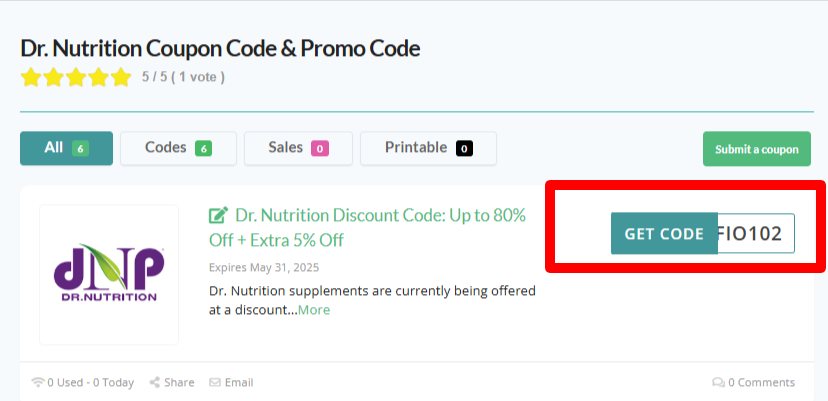Image resolution: width=828 pixels, height=401 pixels.
Task: Click the pencil edit icon beside coupon title
Action: click(218, 215)
